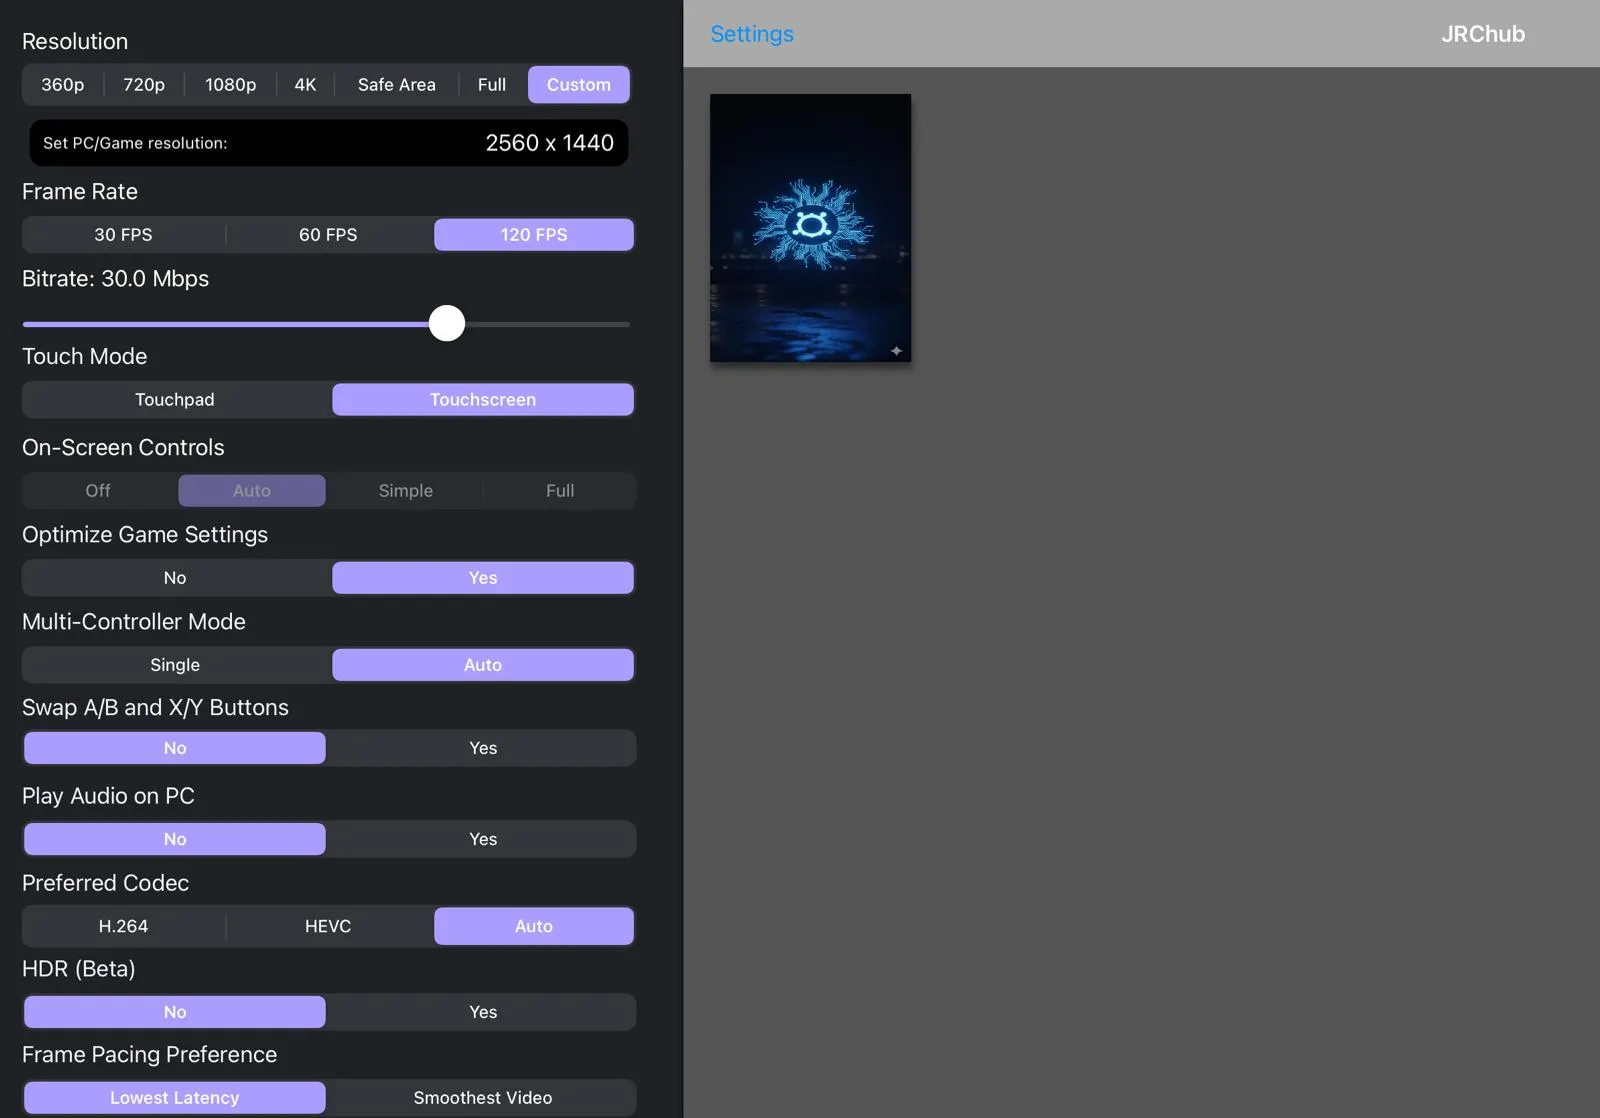Choose 1080p resolution option
Viewport: 1600px width, 1118px height.
[x=231, y=85]
